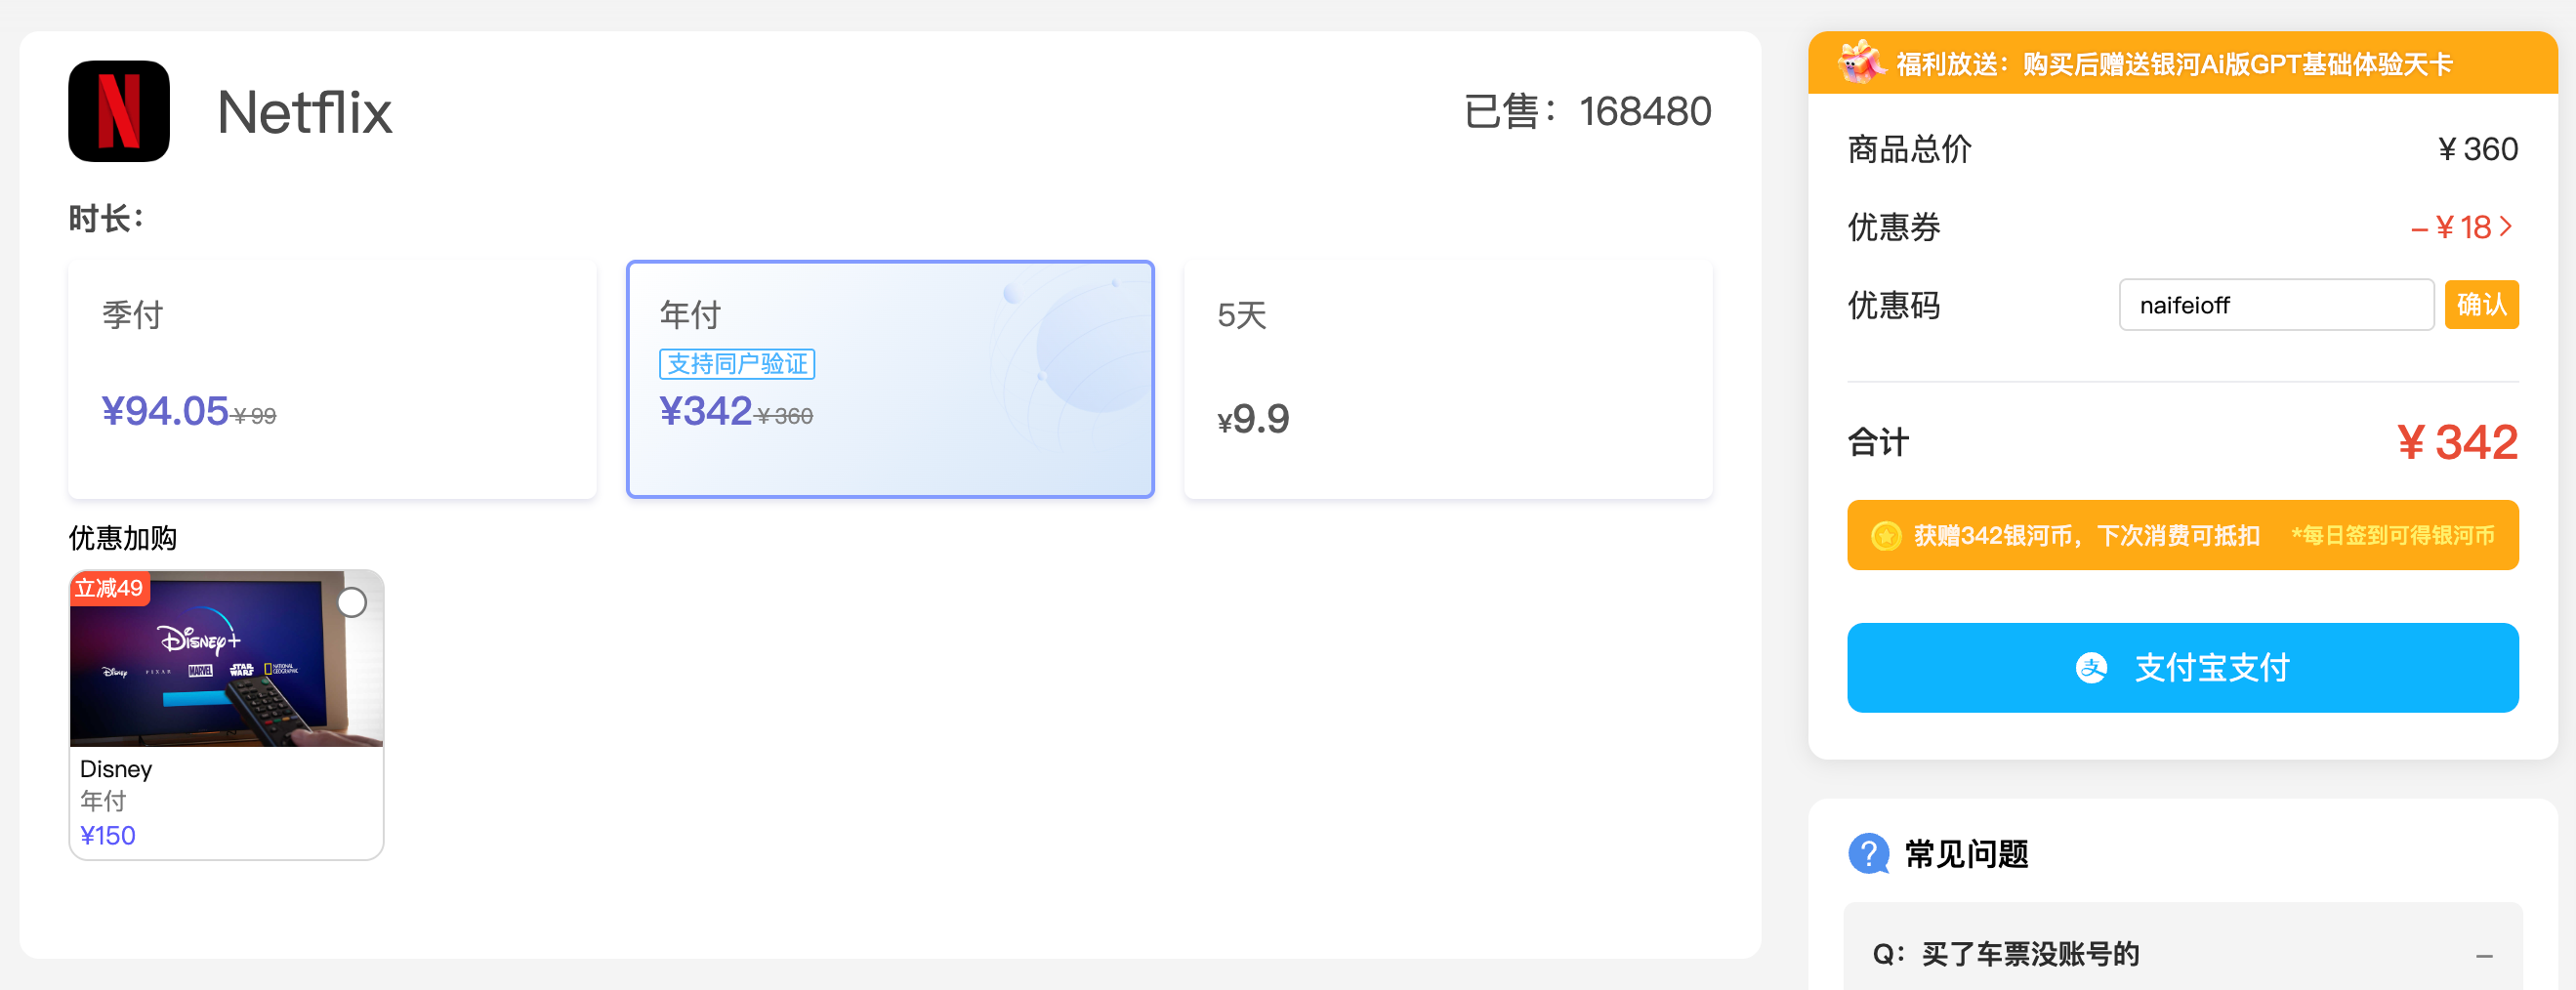Select the 5天 trial plan

tap(1447, 379)
